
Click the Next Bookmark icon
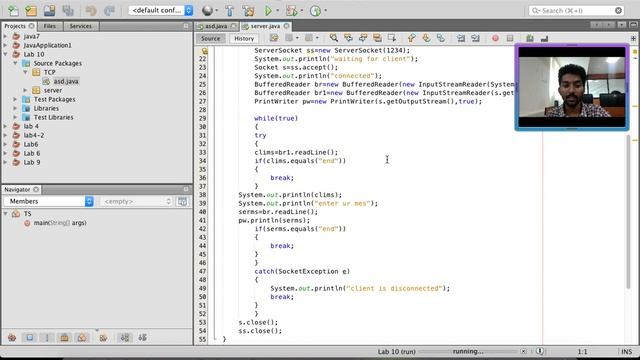point(426,38)
